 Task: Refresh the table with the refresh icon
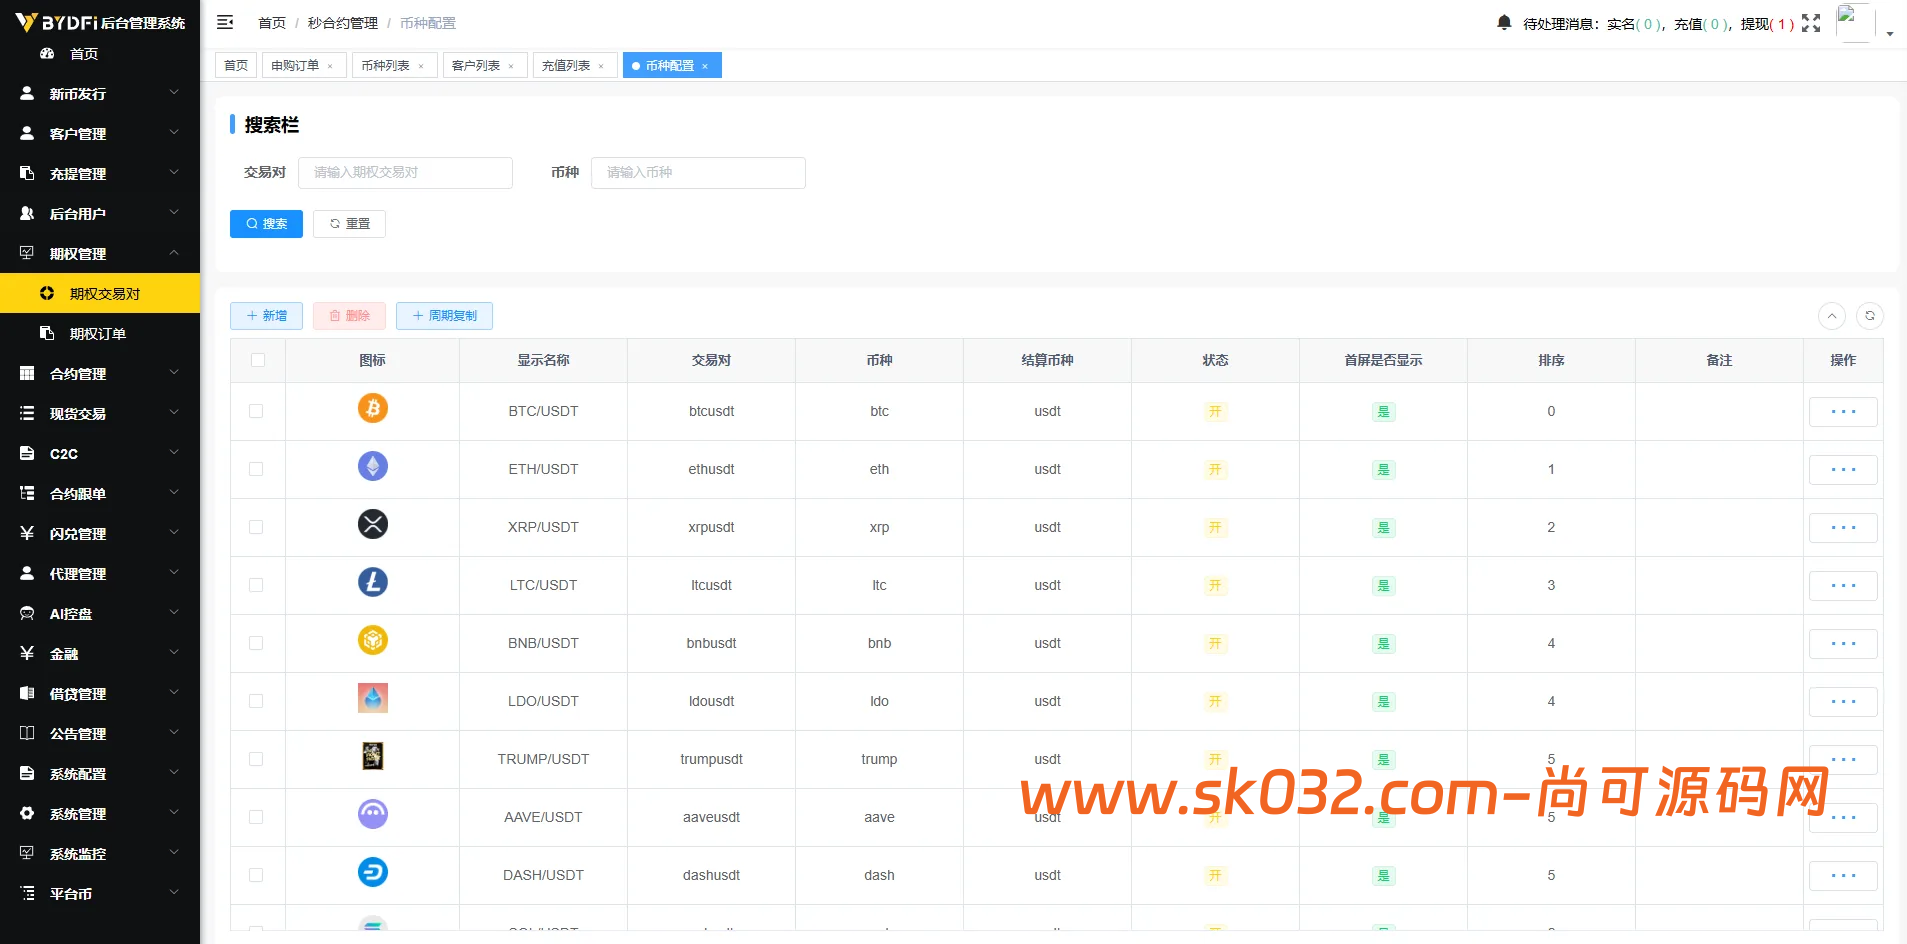coord(1870,316)
